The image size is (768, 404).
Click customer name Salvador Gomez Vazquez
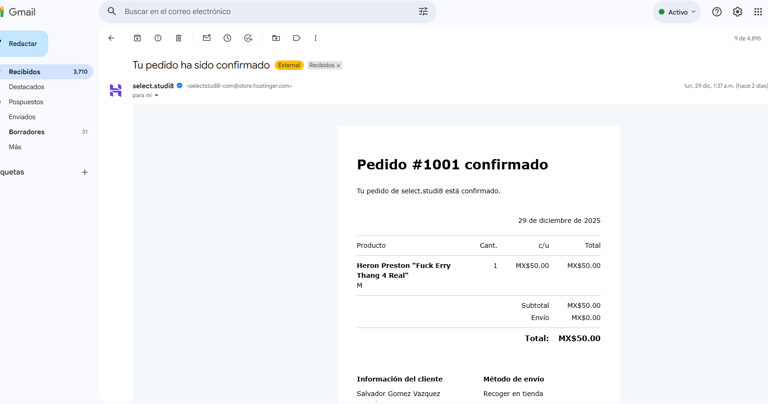pyautogui.click(x=398, y=394)
